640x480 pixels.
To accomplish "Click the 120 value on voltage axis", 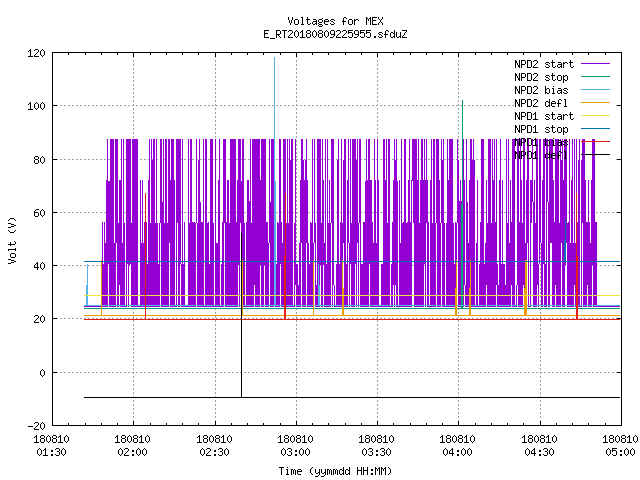I will click(36, 53).
